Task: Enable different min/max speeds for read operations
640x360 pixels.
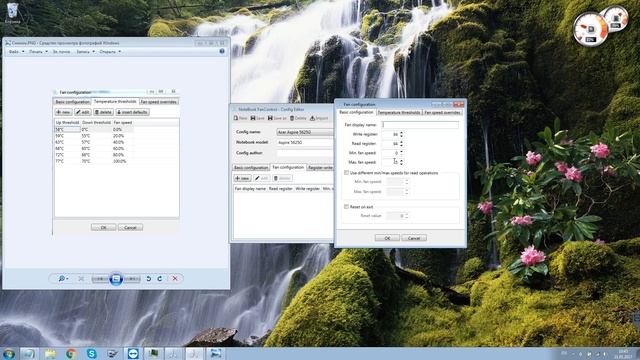Action: [x=347, y=173]
